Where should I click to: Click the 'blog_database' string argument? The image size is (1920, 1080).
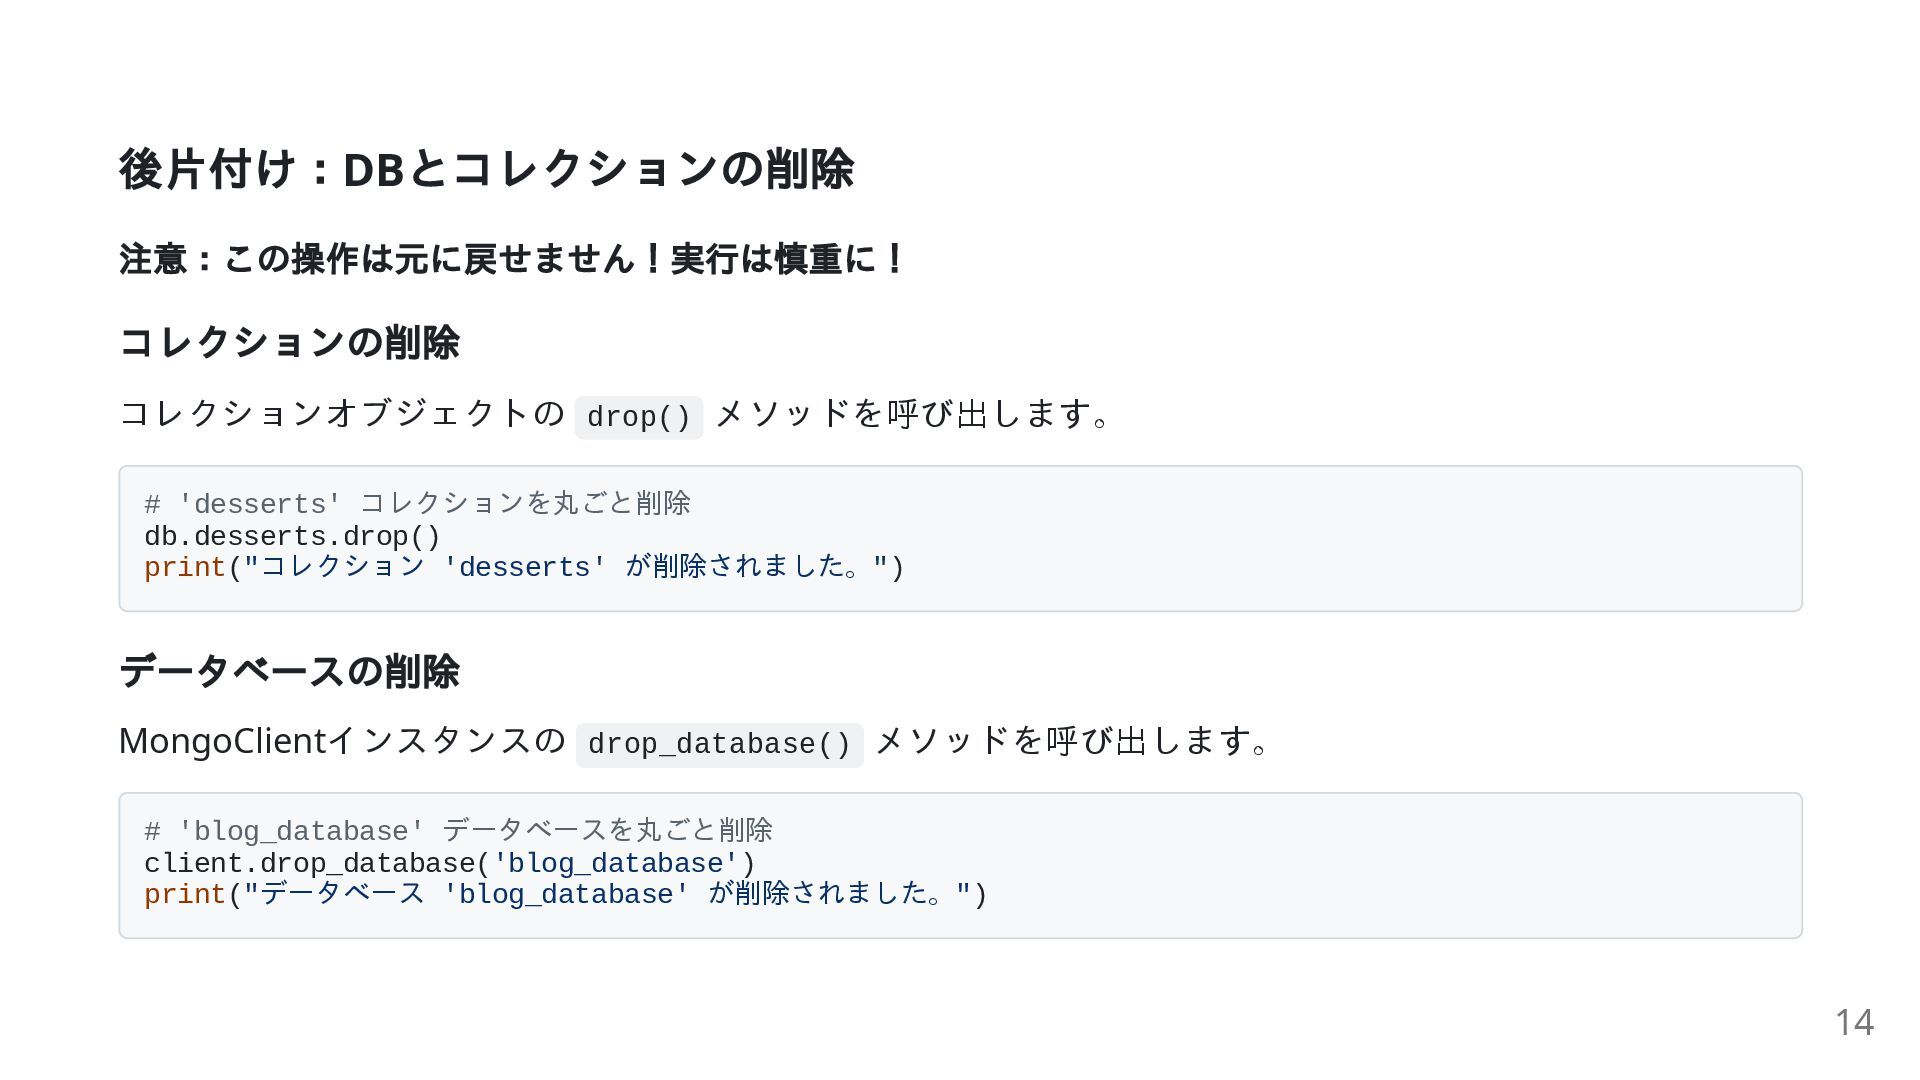(x=615, y=863)
